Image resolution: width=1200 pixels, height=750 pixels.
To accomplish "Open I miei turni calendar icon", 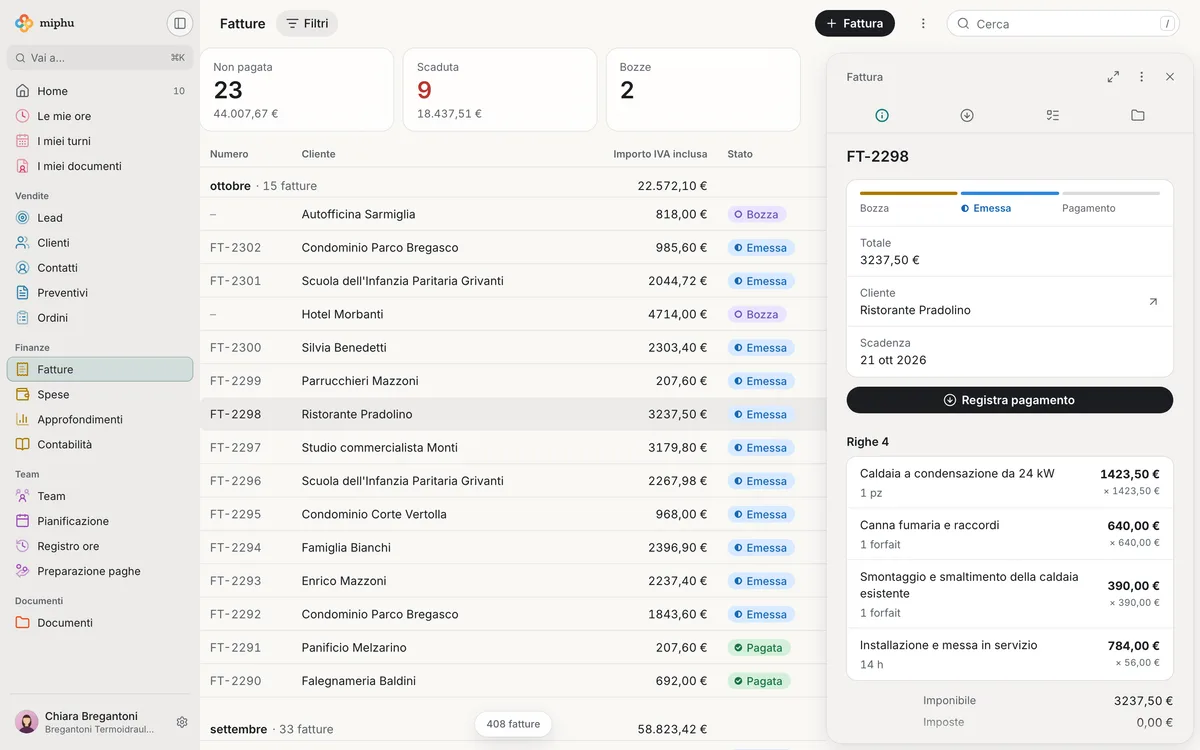I will (x=23, y=141).
